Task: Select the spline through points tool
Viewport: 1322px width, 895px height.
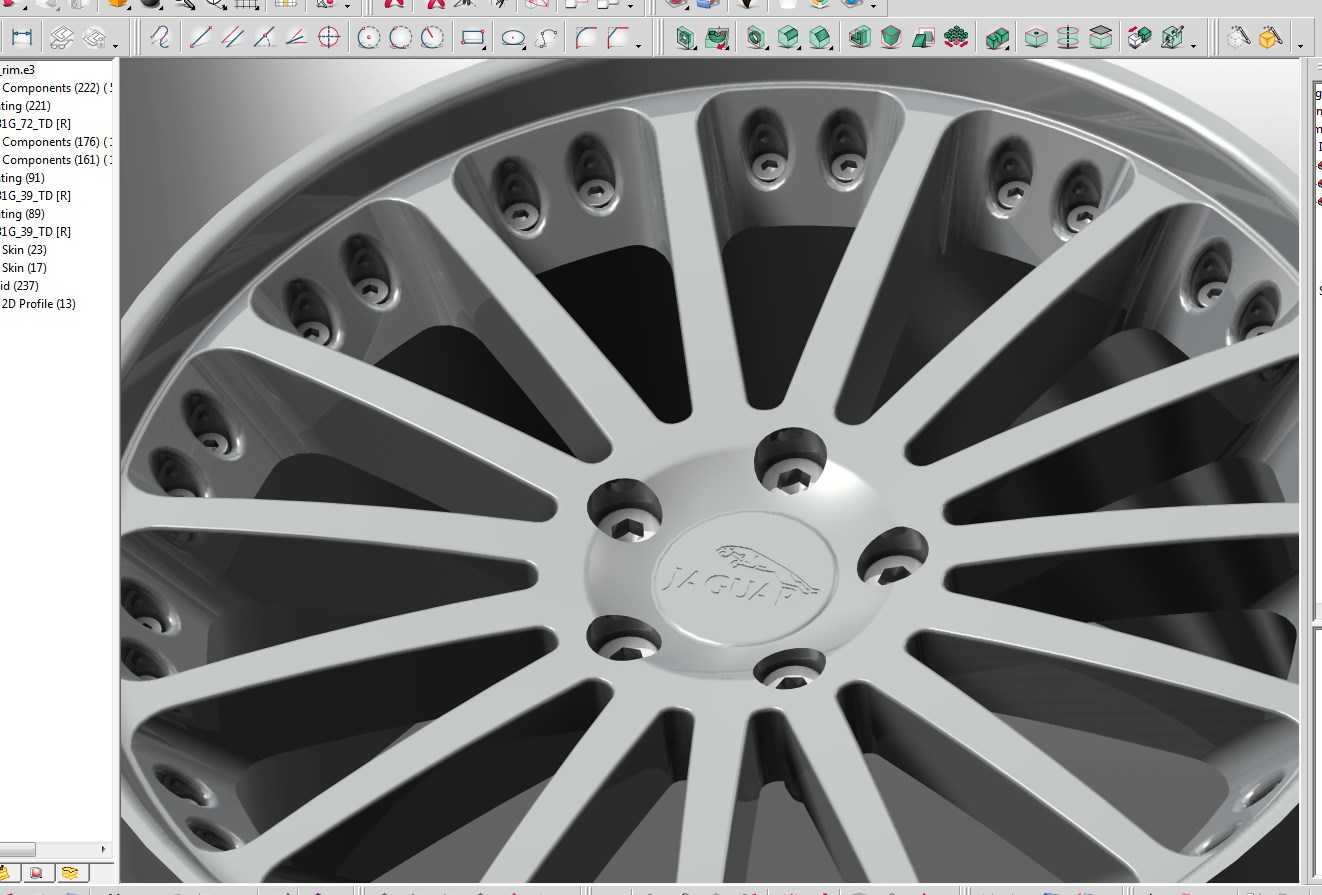Action: [x=547, y=39]
